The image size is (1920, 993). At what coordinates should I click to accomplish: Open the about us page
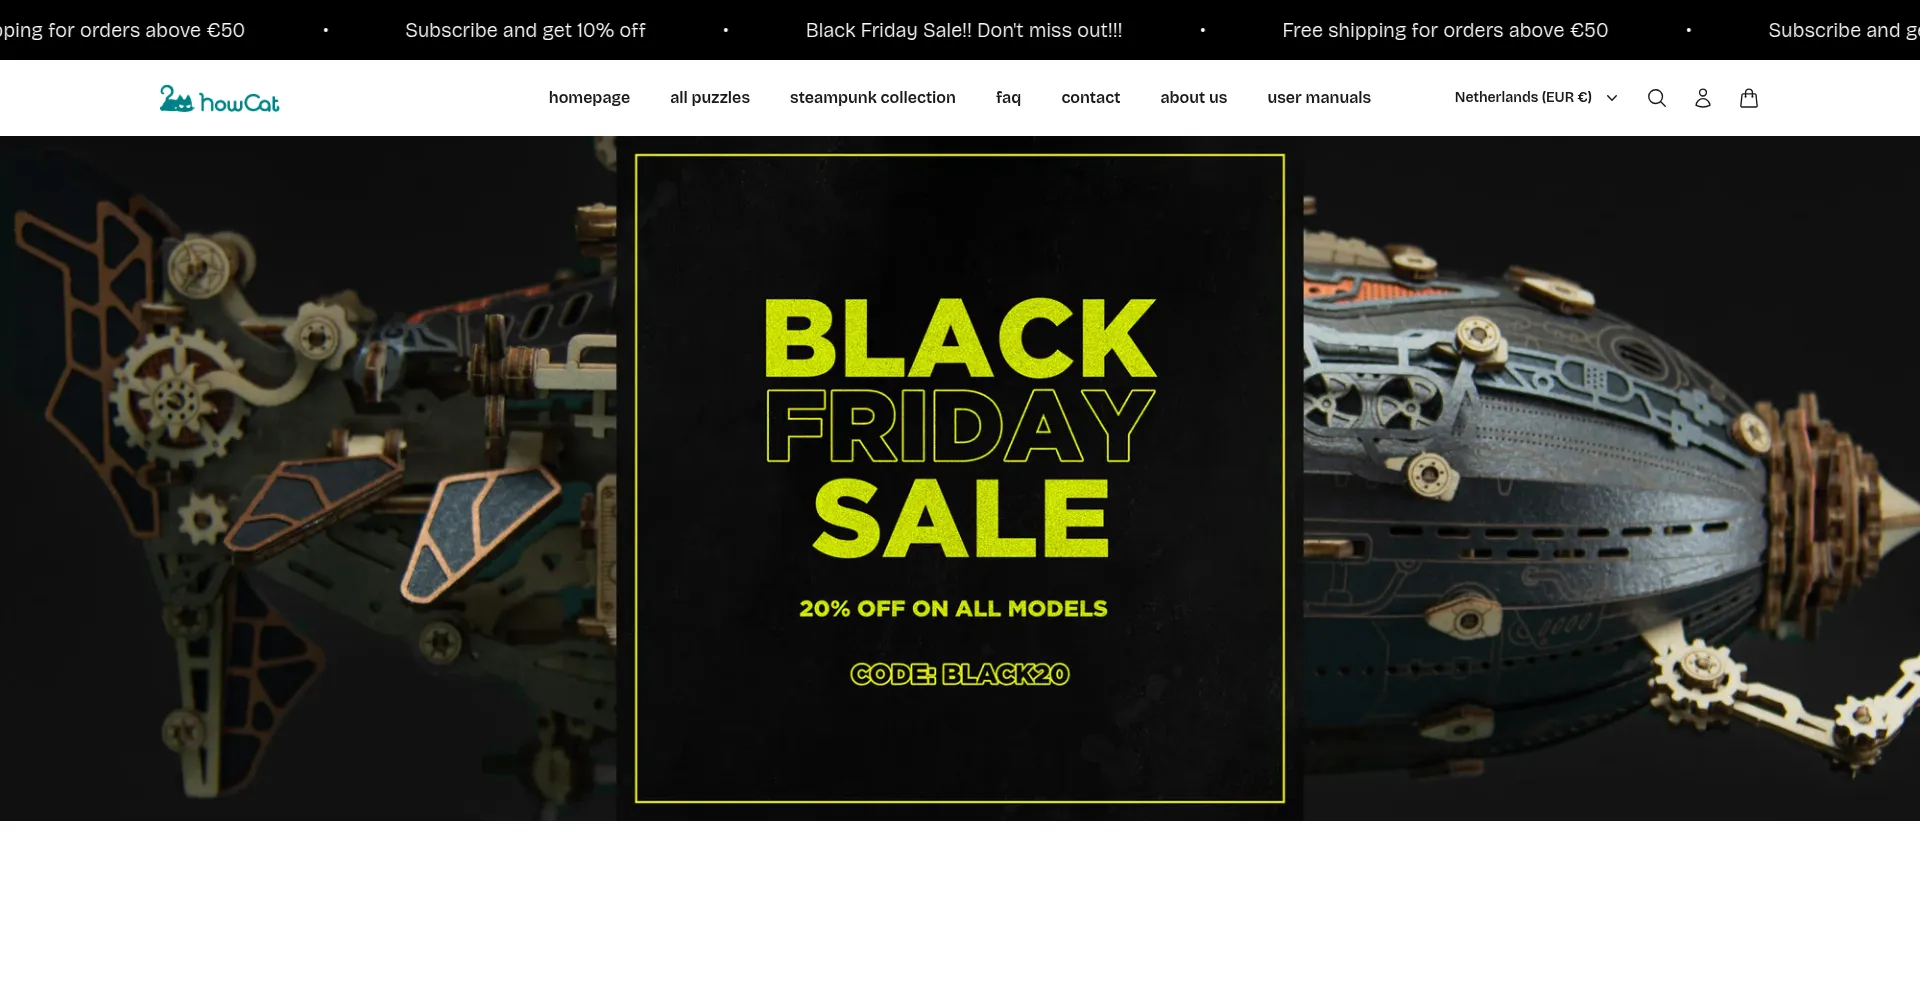tap(1193, 97)
